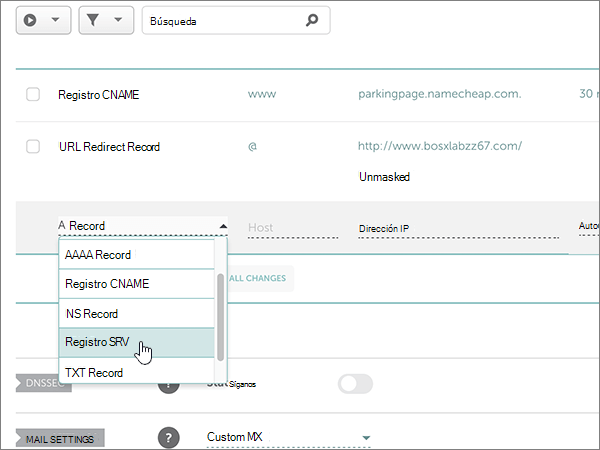This screenshot has height=450, width=600.
Task: Toggle the DNSSEC status switch
Action: tap(355, 384)
